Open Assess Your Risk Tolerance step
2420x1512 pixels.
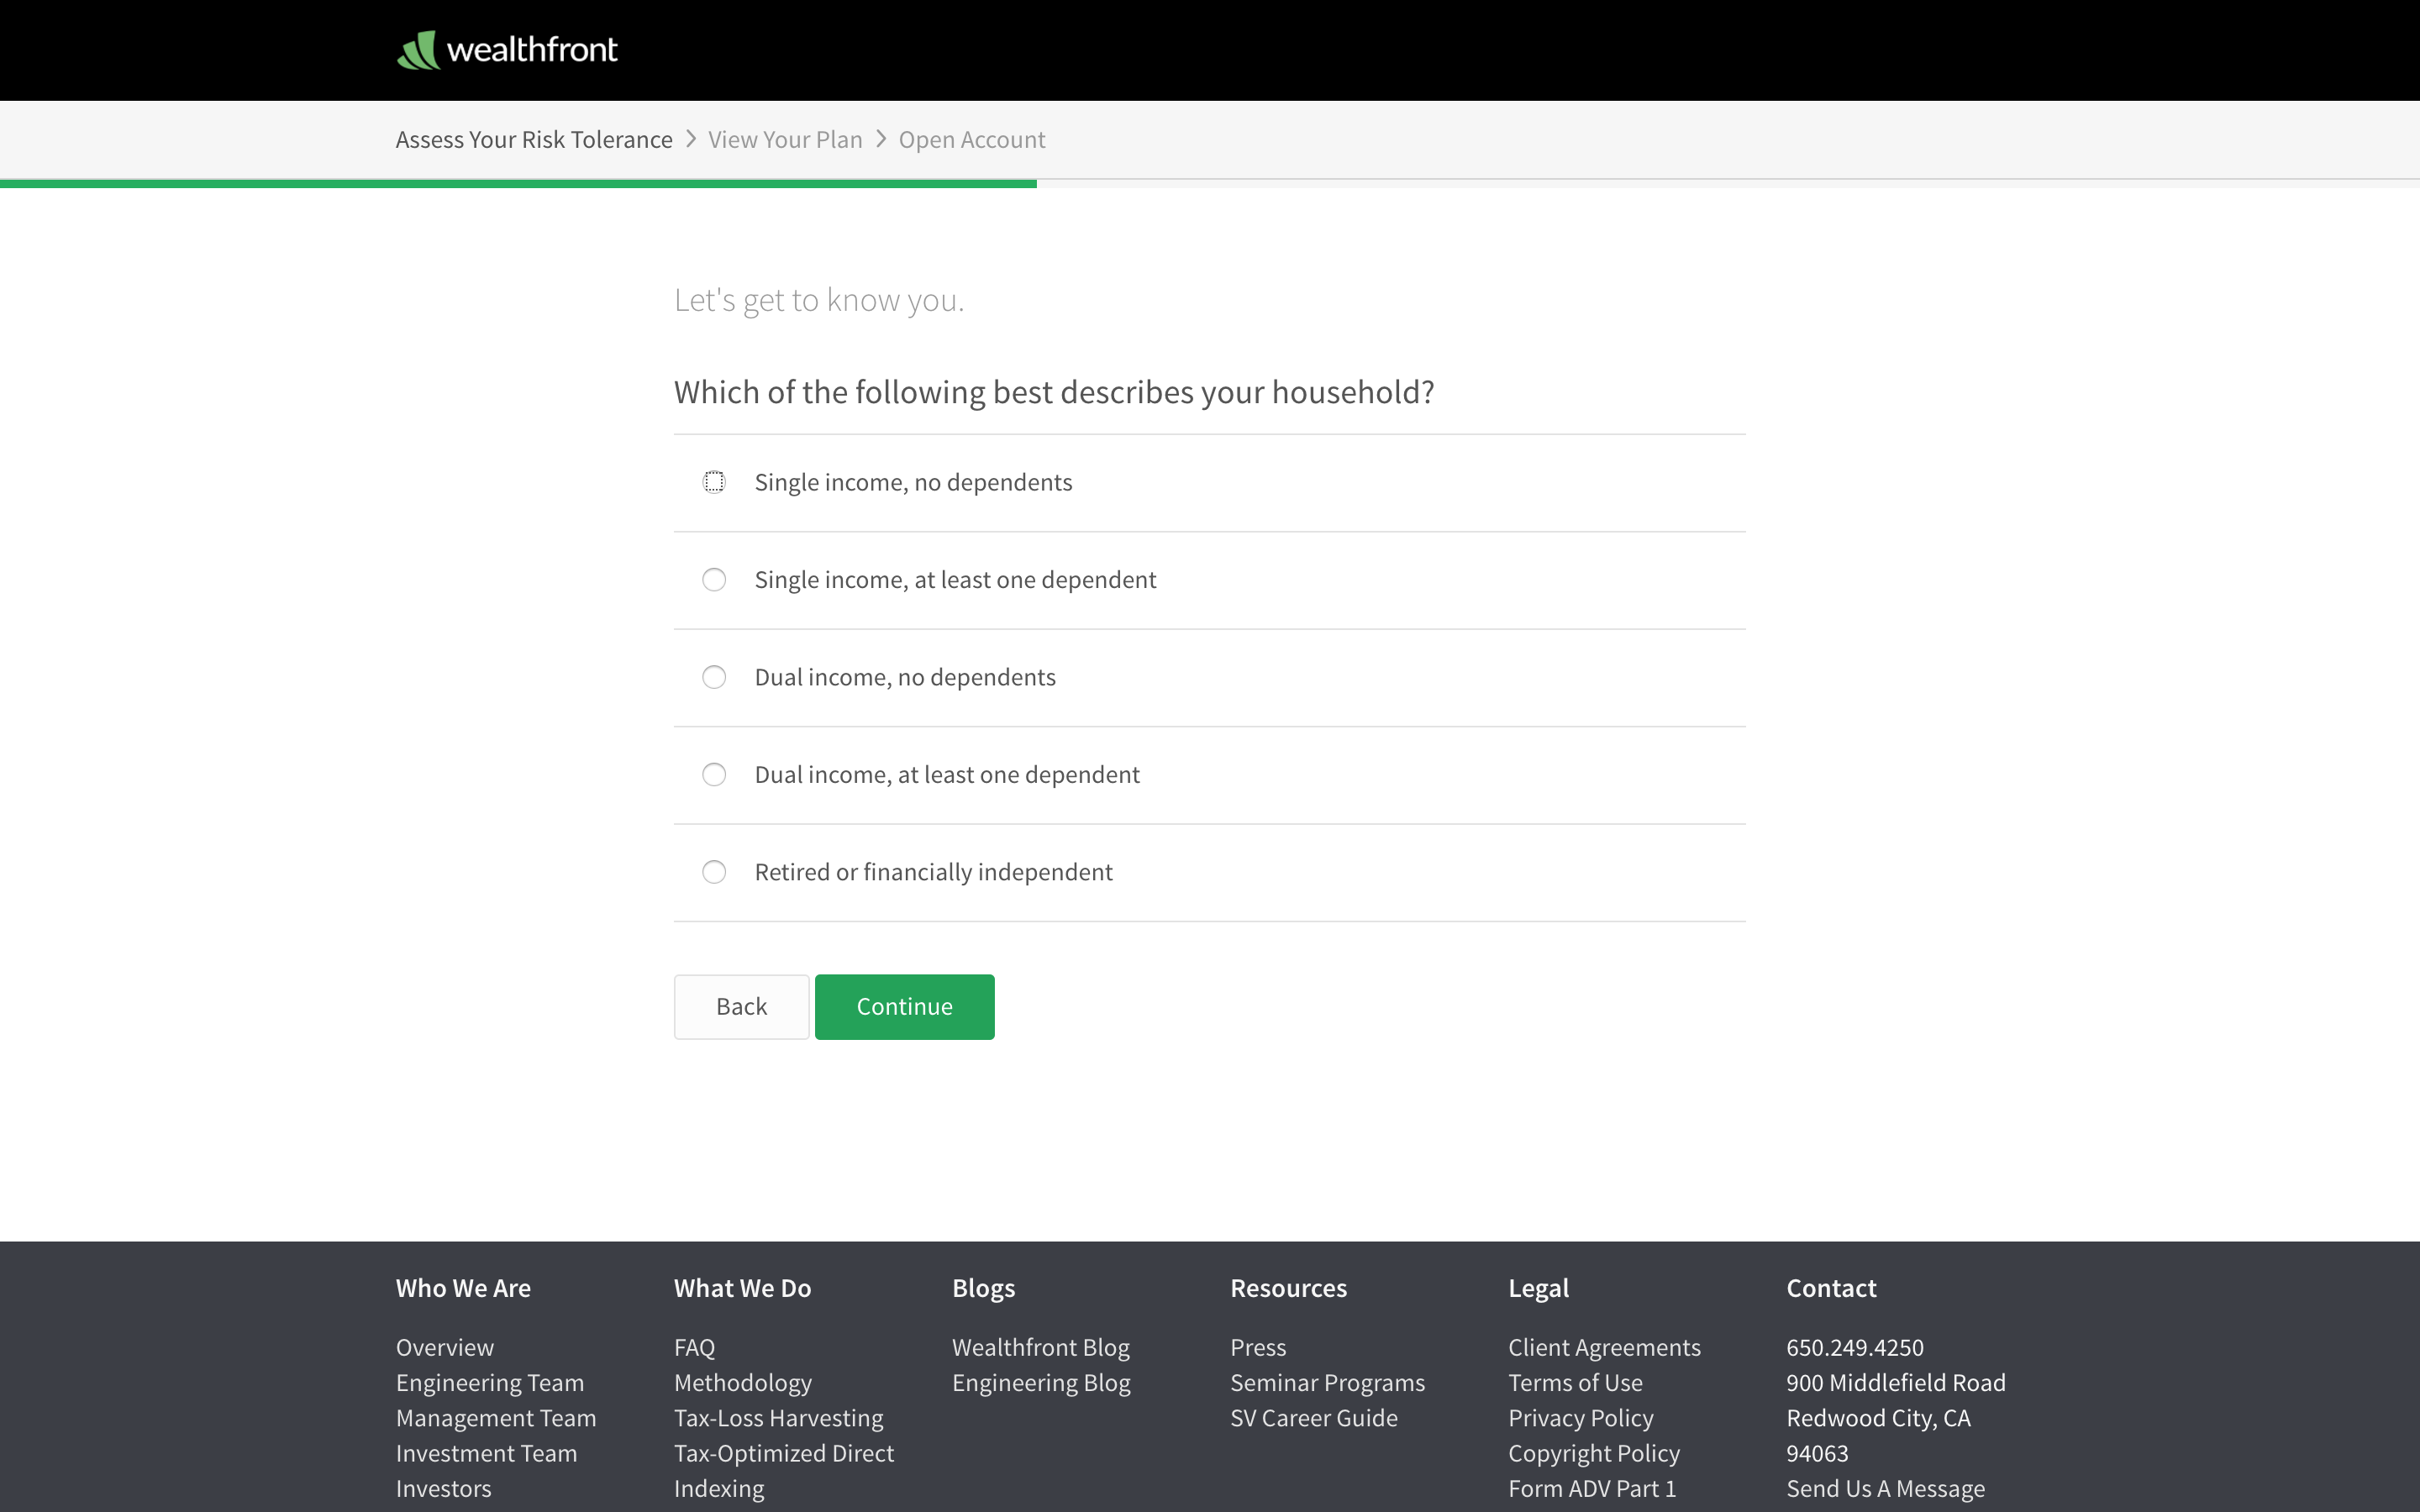pos(534,139)
